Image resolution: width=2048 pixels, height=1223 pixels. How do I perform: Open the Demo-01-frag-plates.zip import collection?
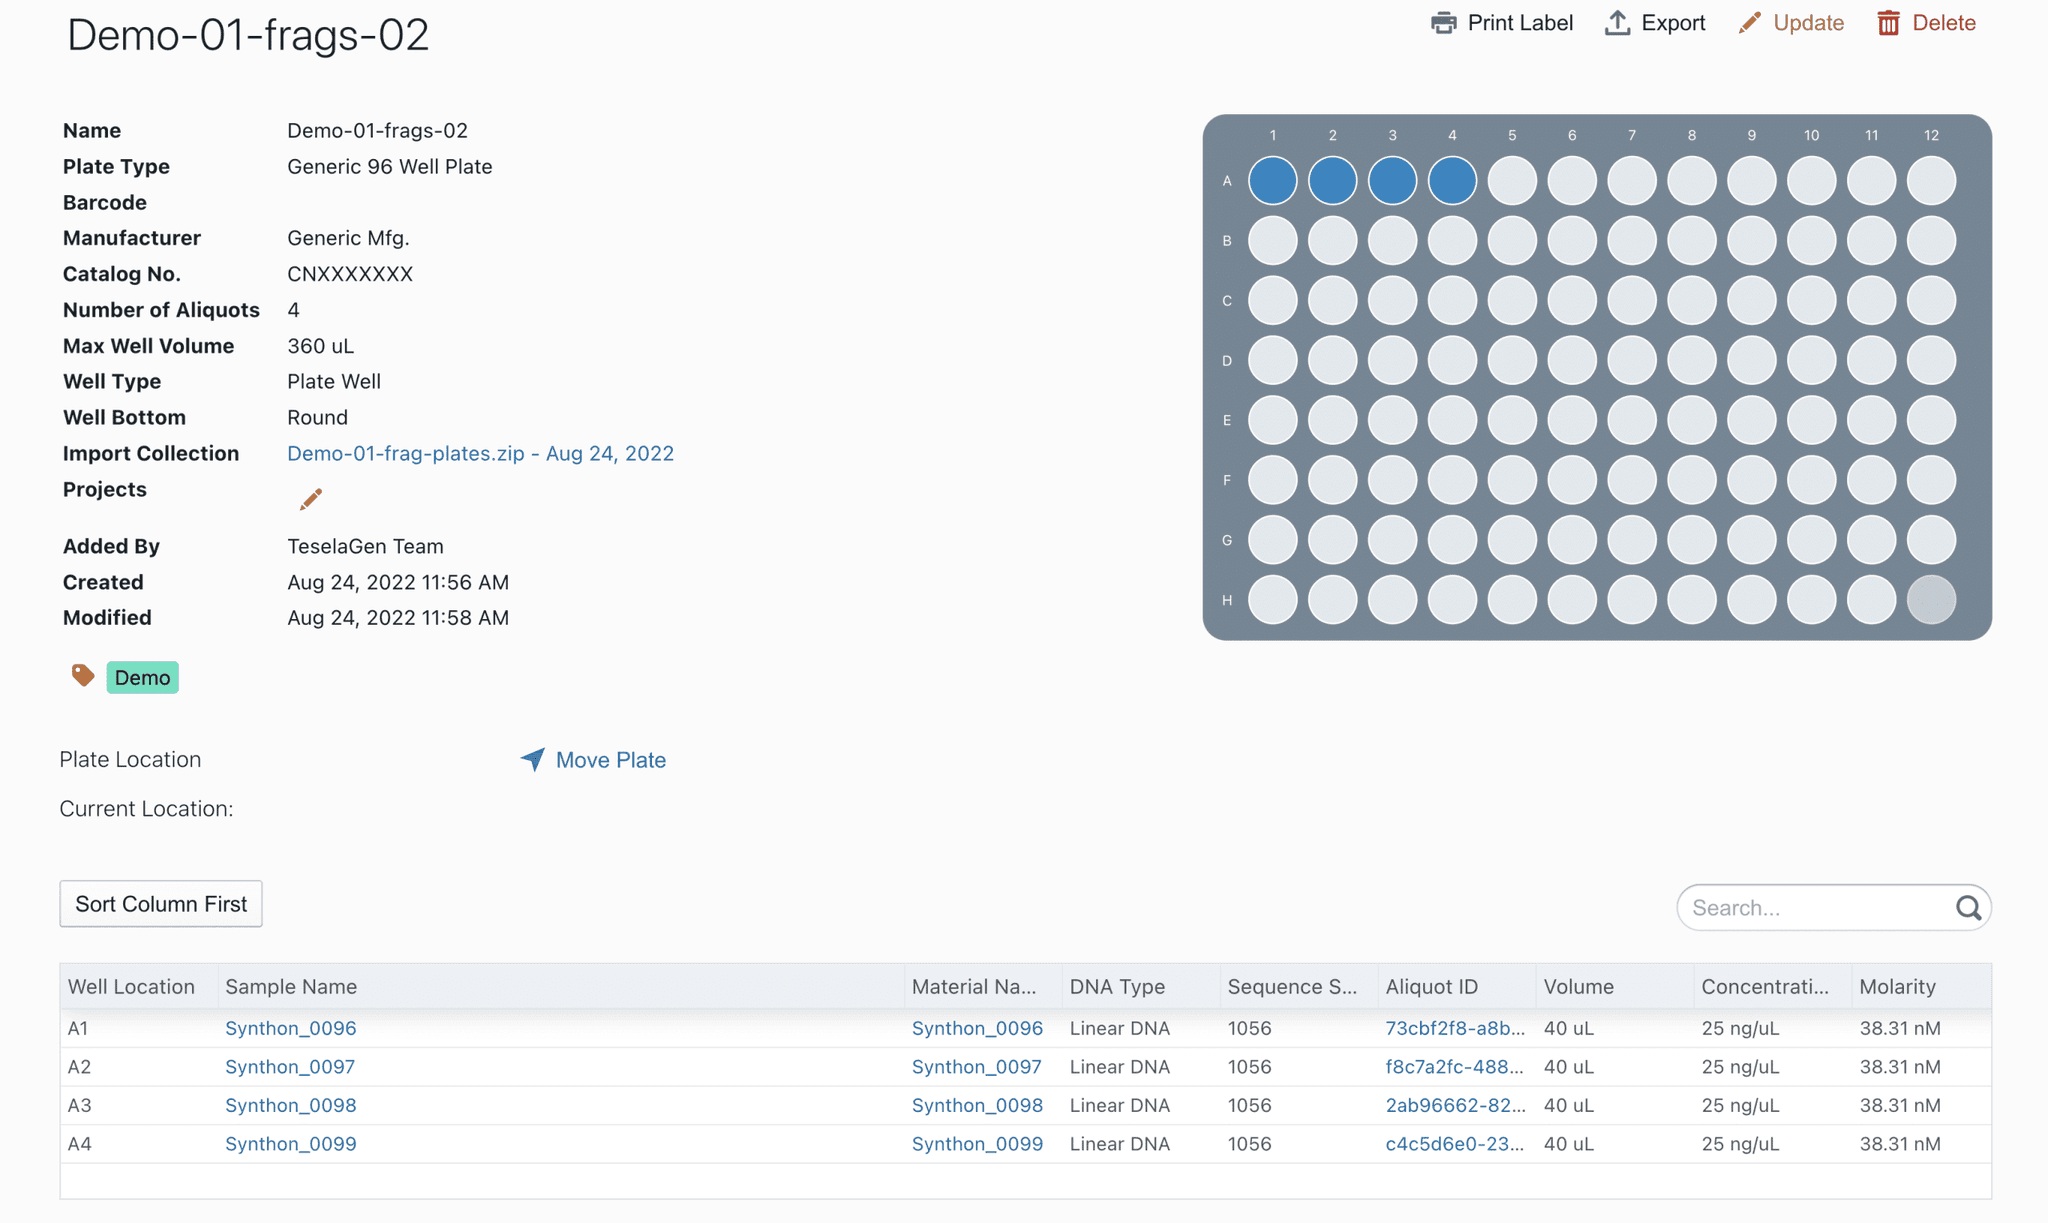click(x=480, y=453)
